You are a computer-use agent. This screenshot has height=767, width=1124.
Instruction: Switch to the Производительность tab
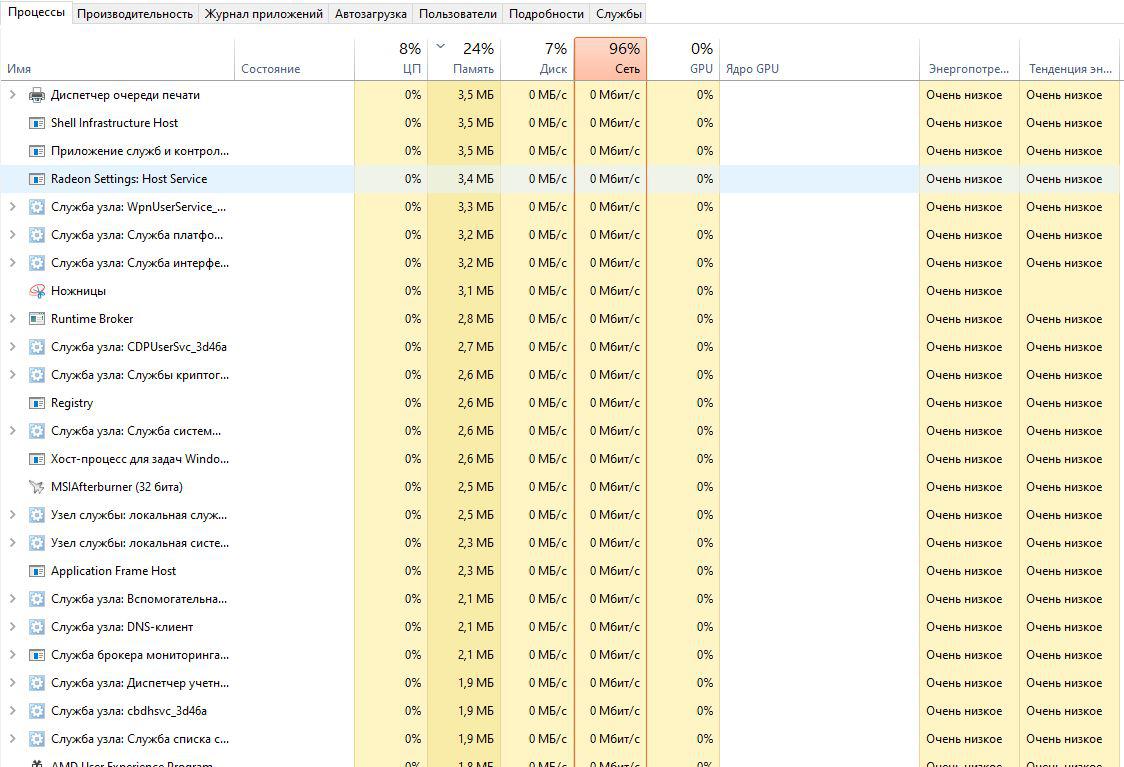click(x=135, y=14)
